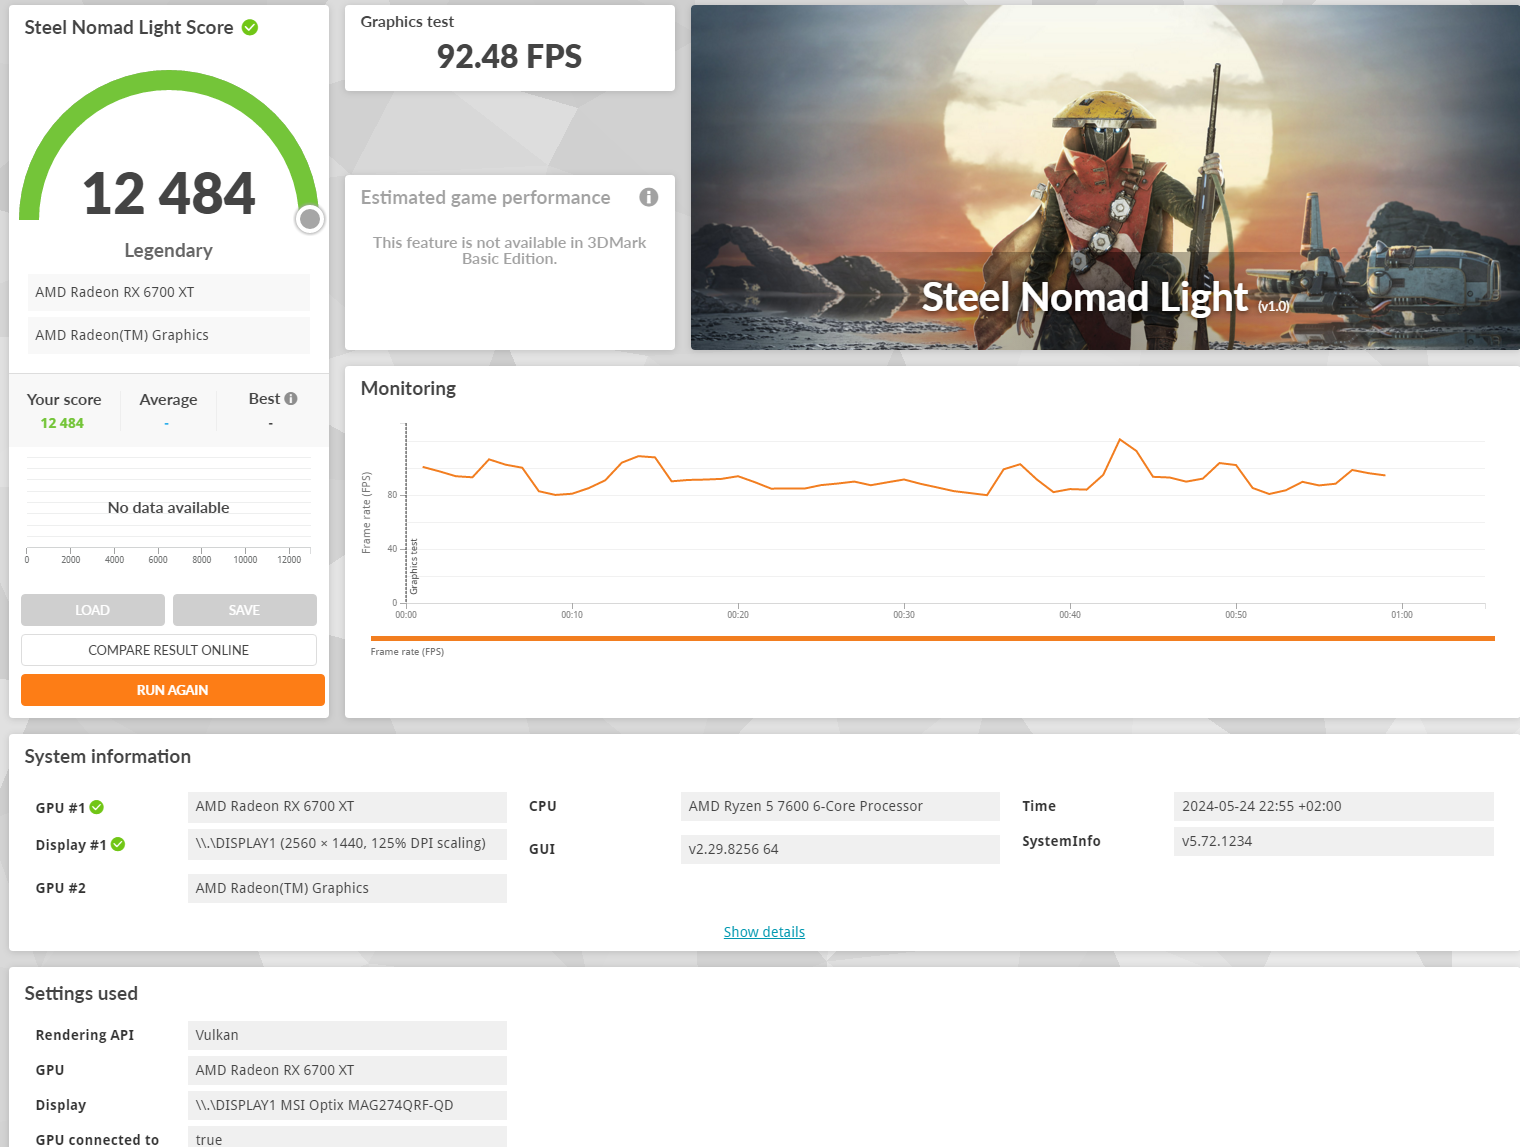The image size is (1520, 1147).
Task: Click the orange RUN AGAIN button
Action: (x=173, y=690)
